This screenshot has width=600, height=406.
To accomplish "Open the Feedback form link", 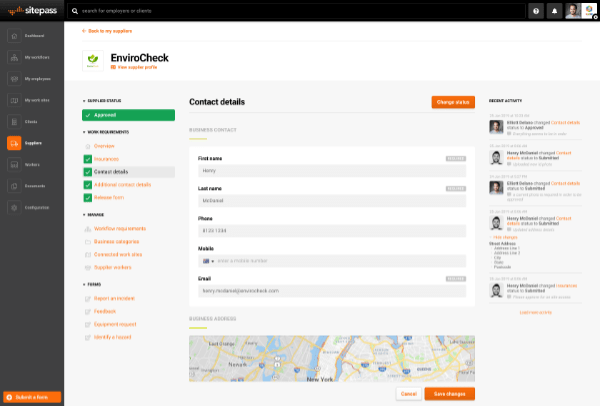I will pos(105,312).
